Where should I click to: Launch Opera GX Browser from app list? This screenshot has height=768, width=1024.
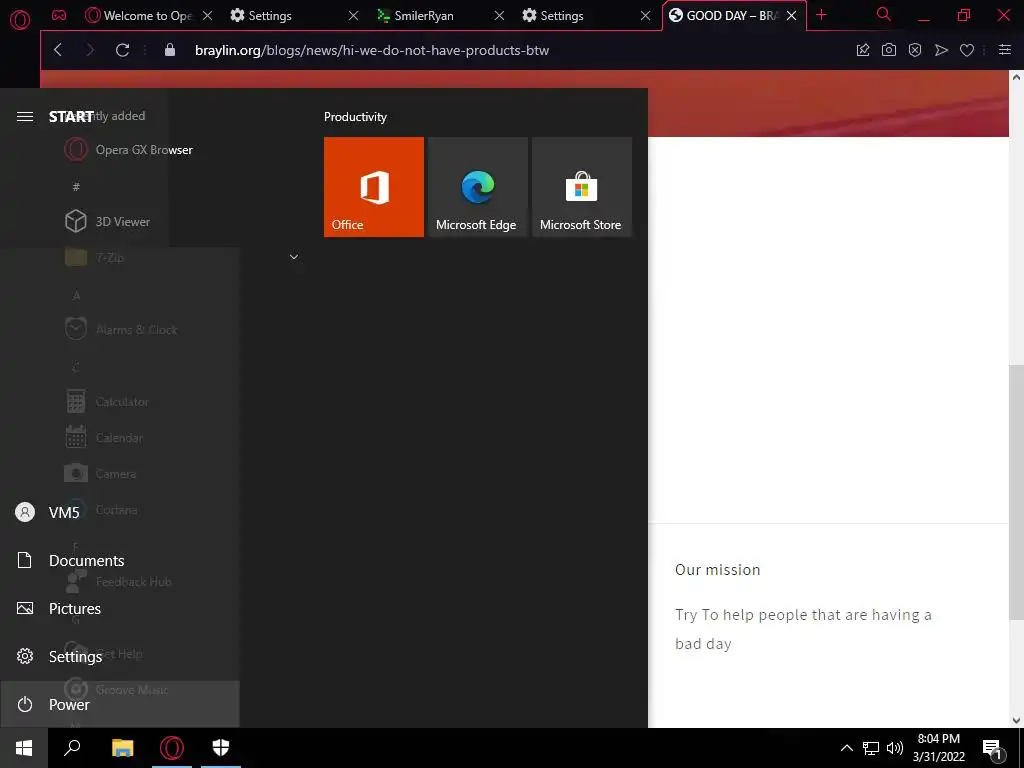[x=129, y=150]
